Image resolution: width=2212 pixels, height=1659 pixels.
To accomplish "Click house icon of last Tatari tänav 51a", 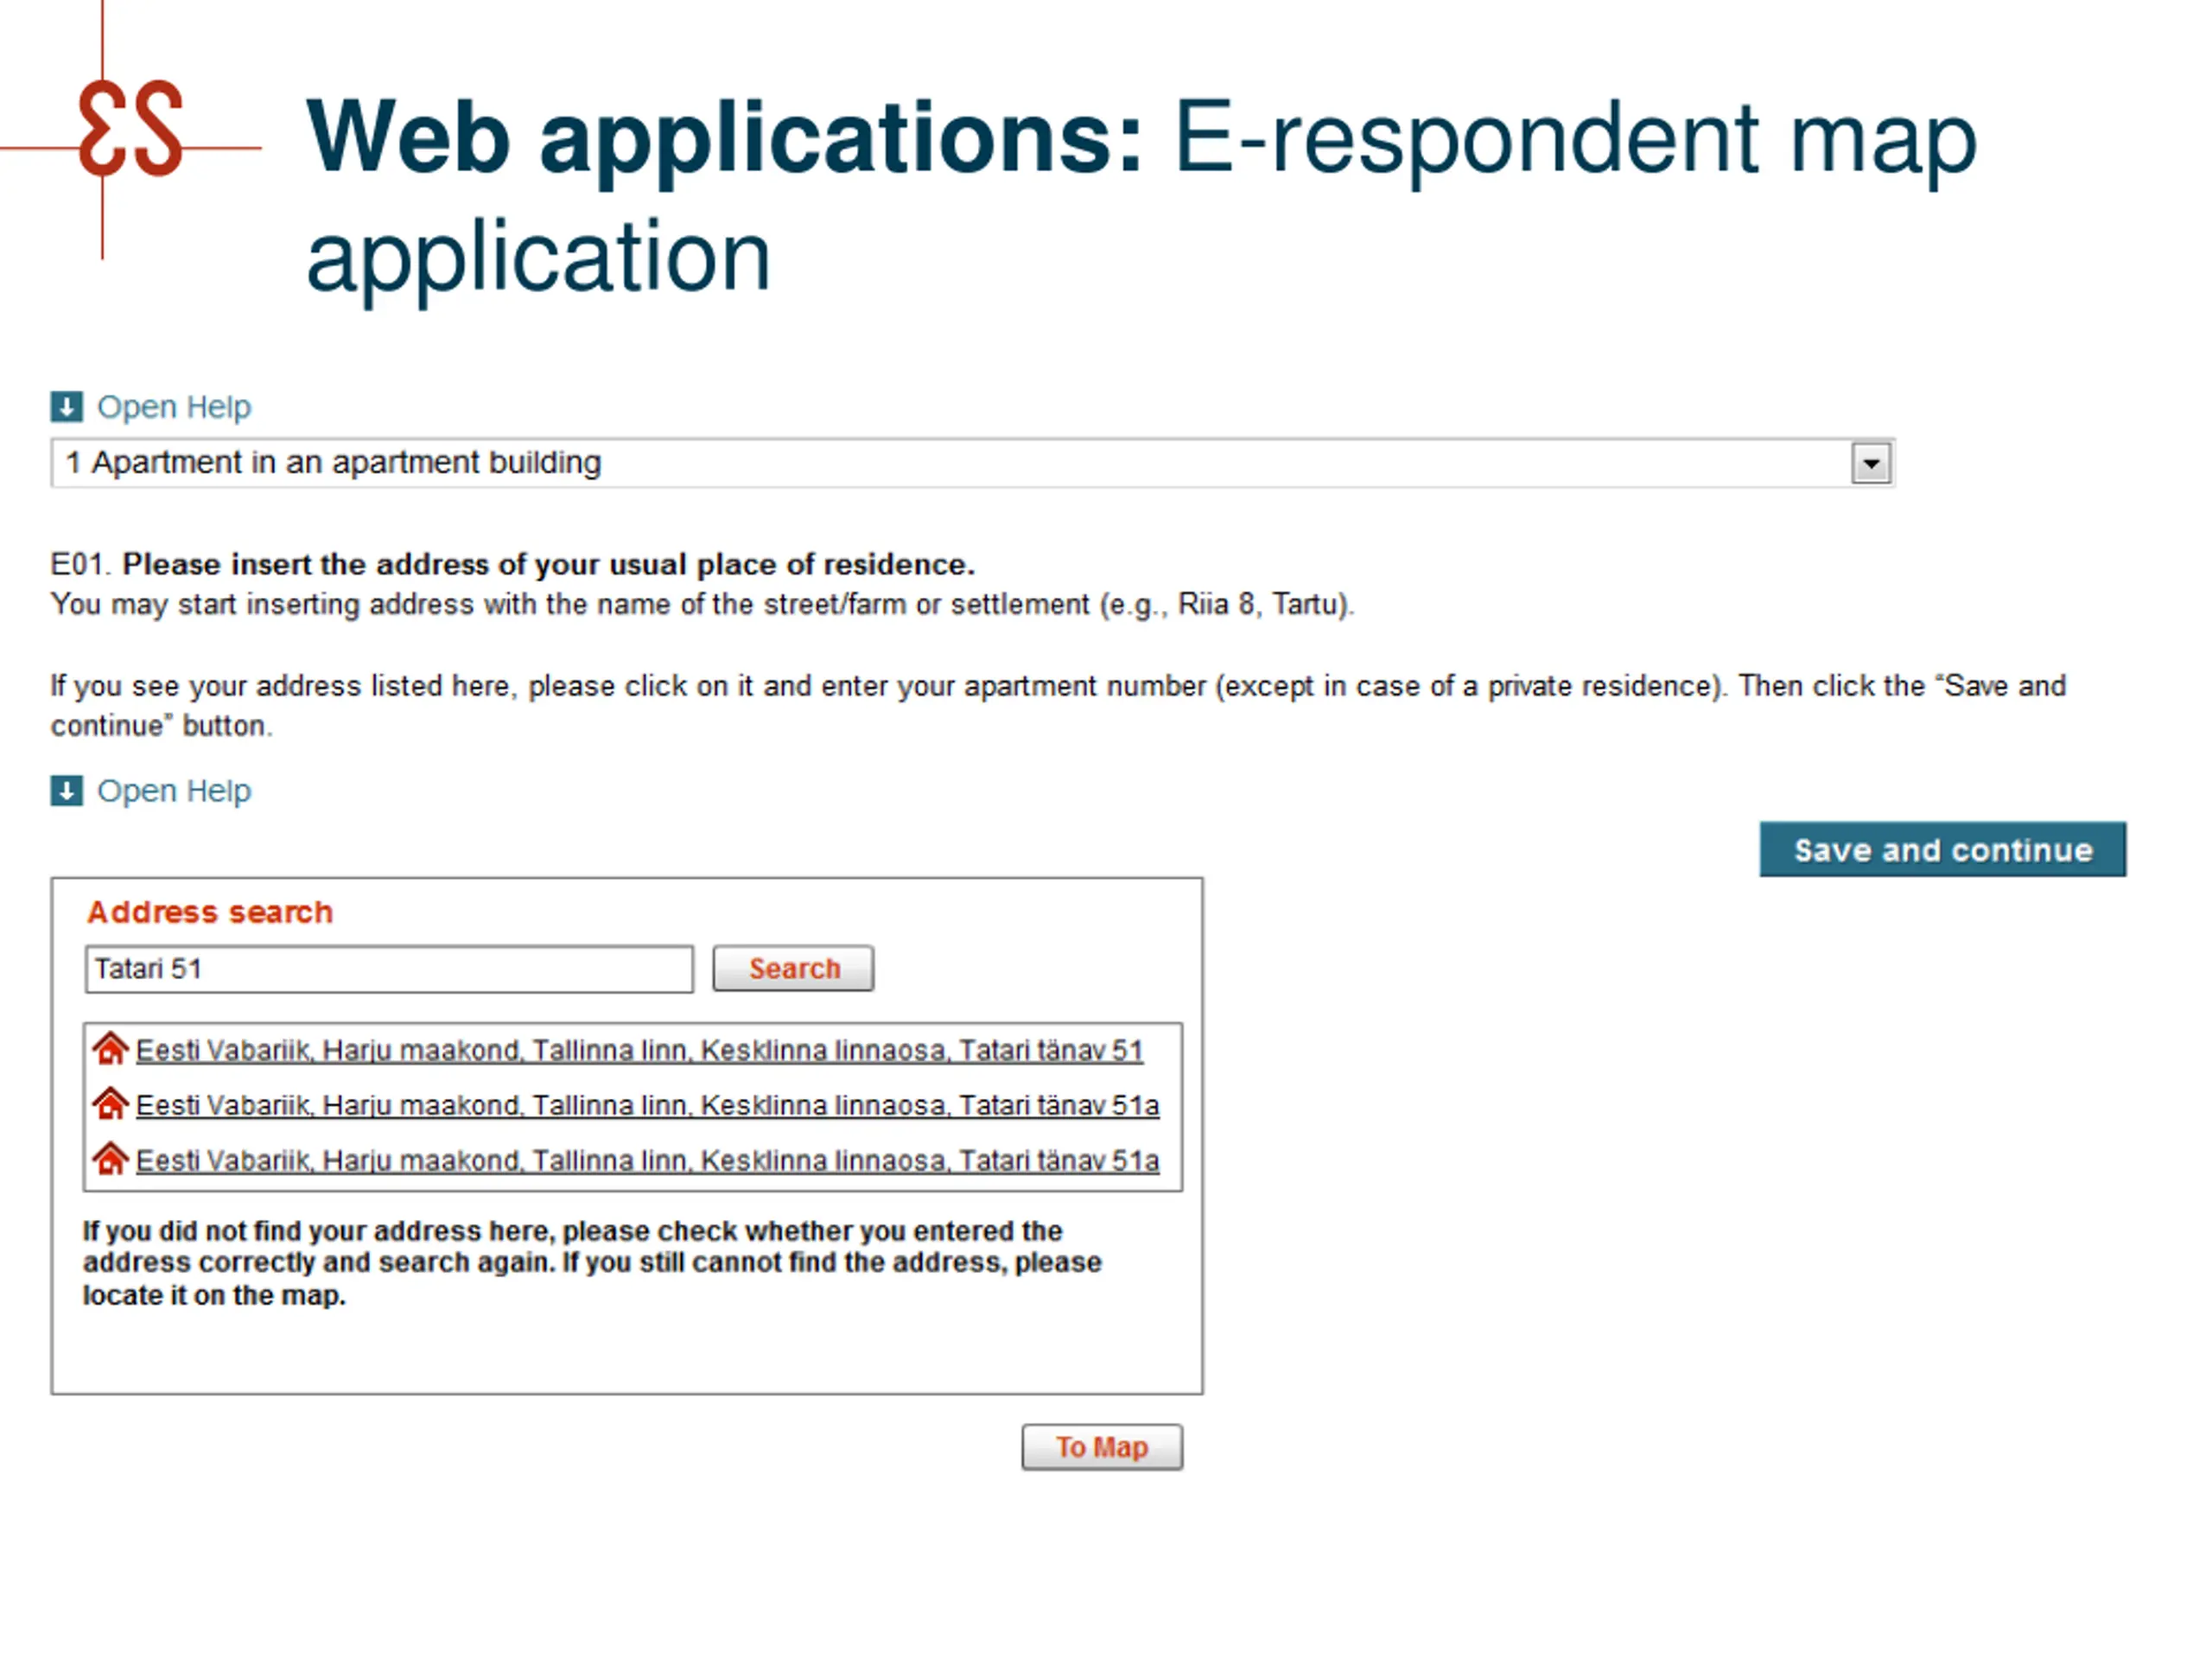I will (x=110, y=1159).
